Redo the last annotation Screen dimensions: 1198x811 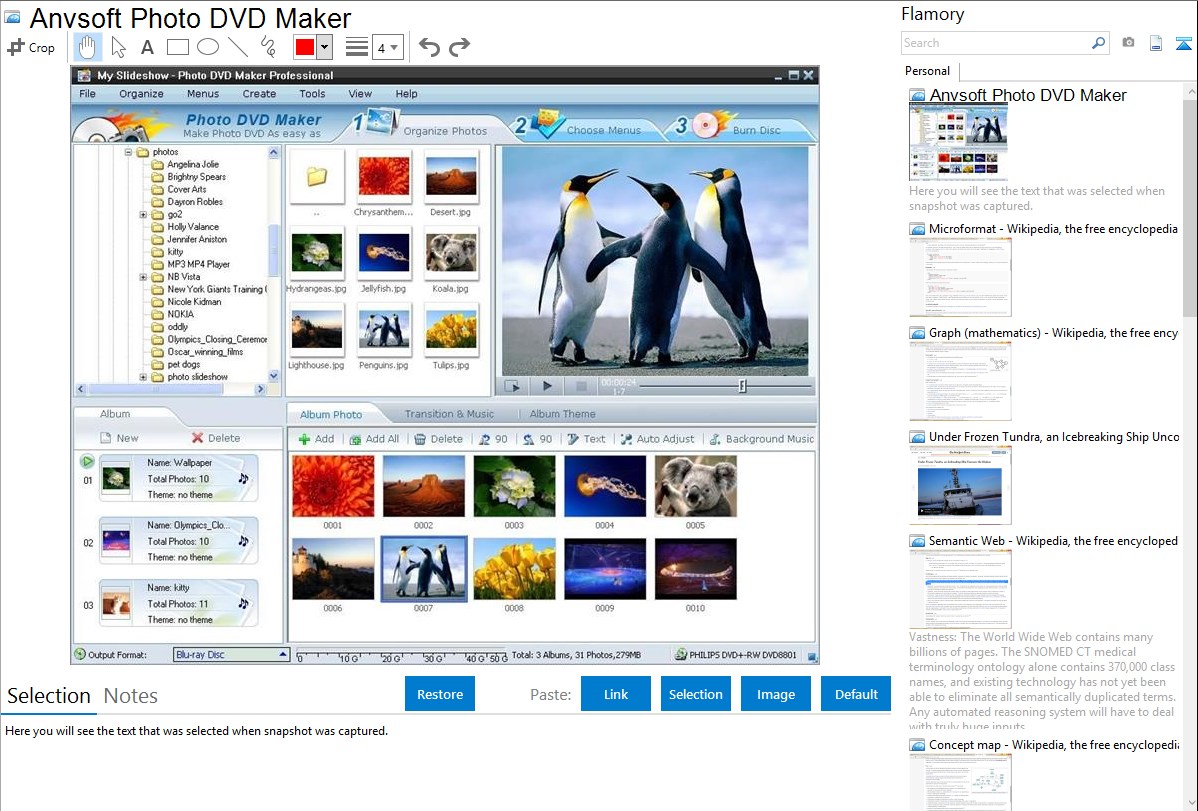point(459,47)
